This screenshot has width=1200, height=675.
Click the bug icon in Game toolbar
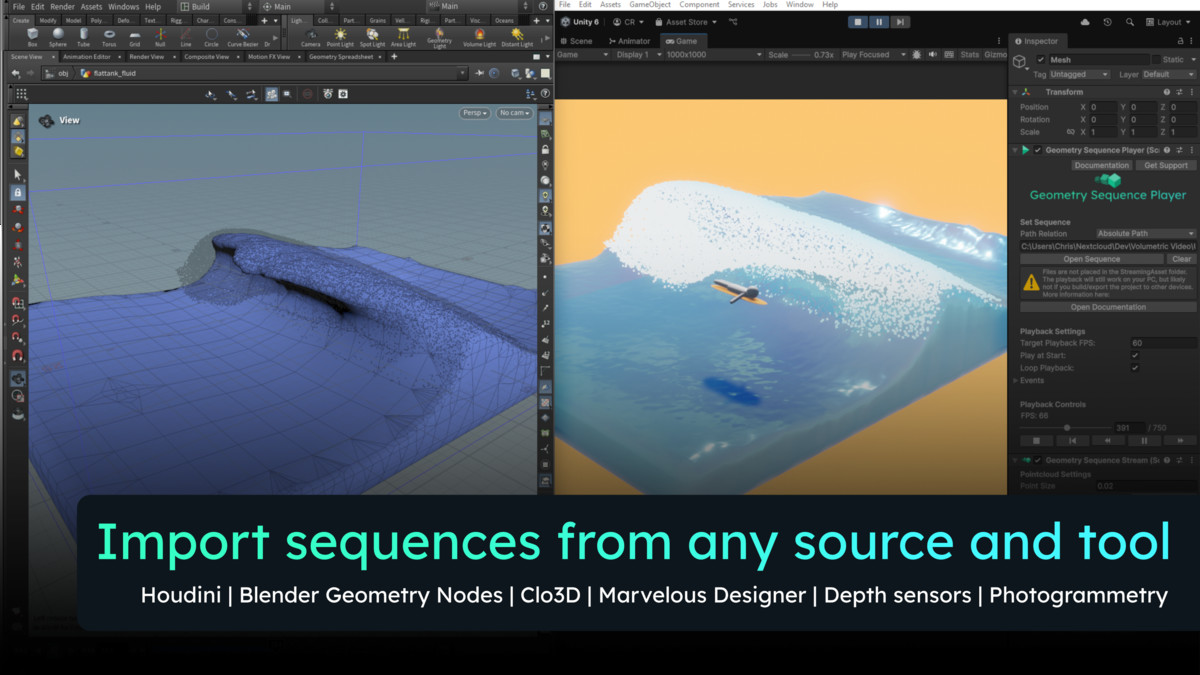click(x=916, y=55)
